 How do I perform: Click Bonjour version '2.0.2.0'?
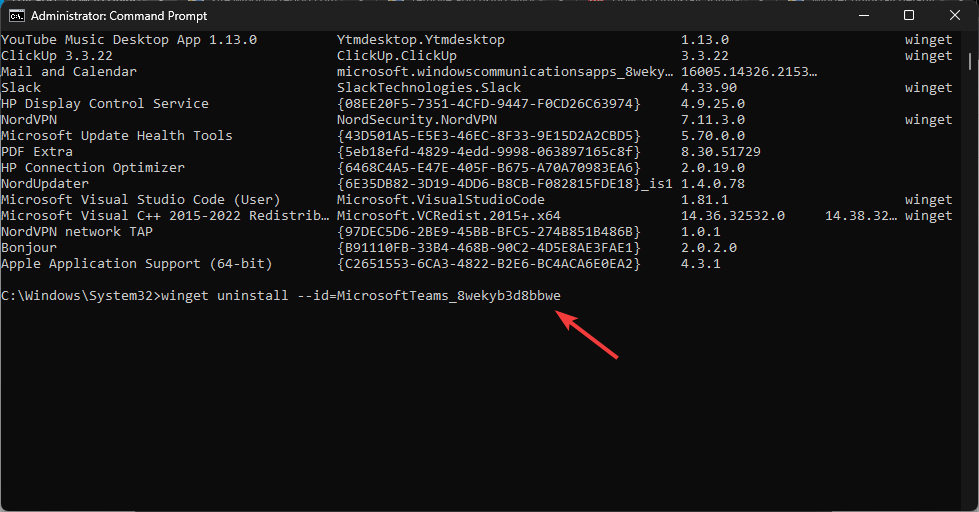[x=709, y=248]
